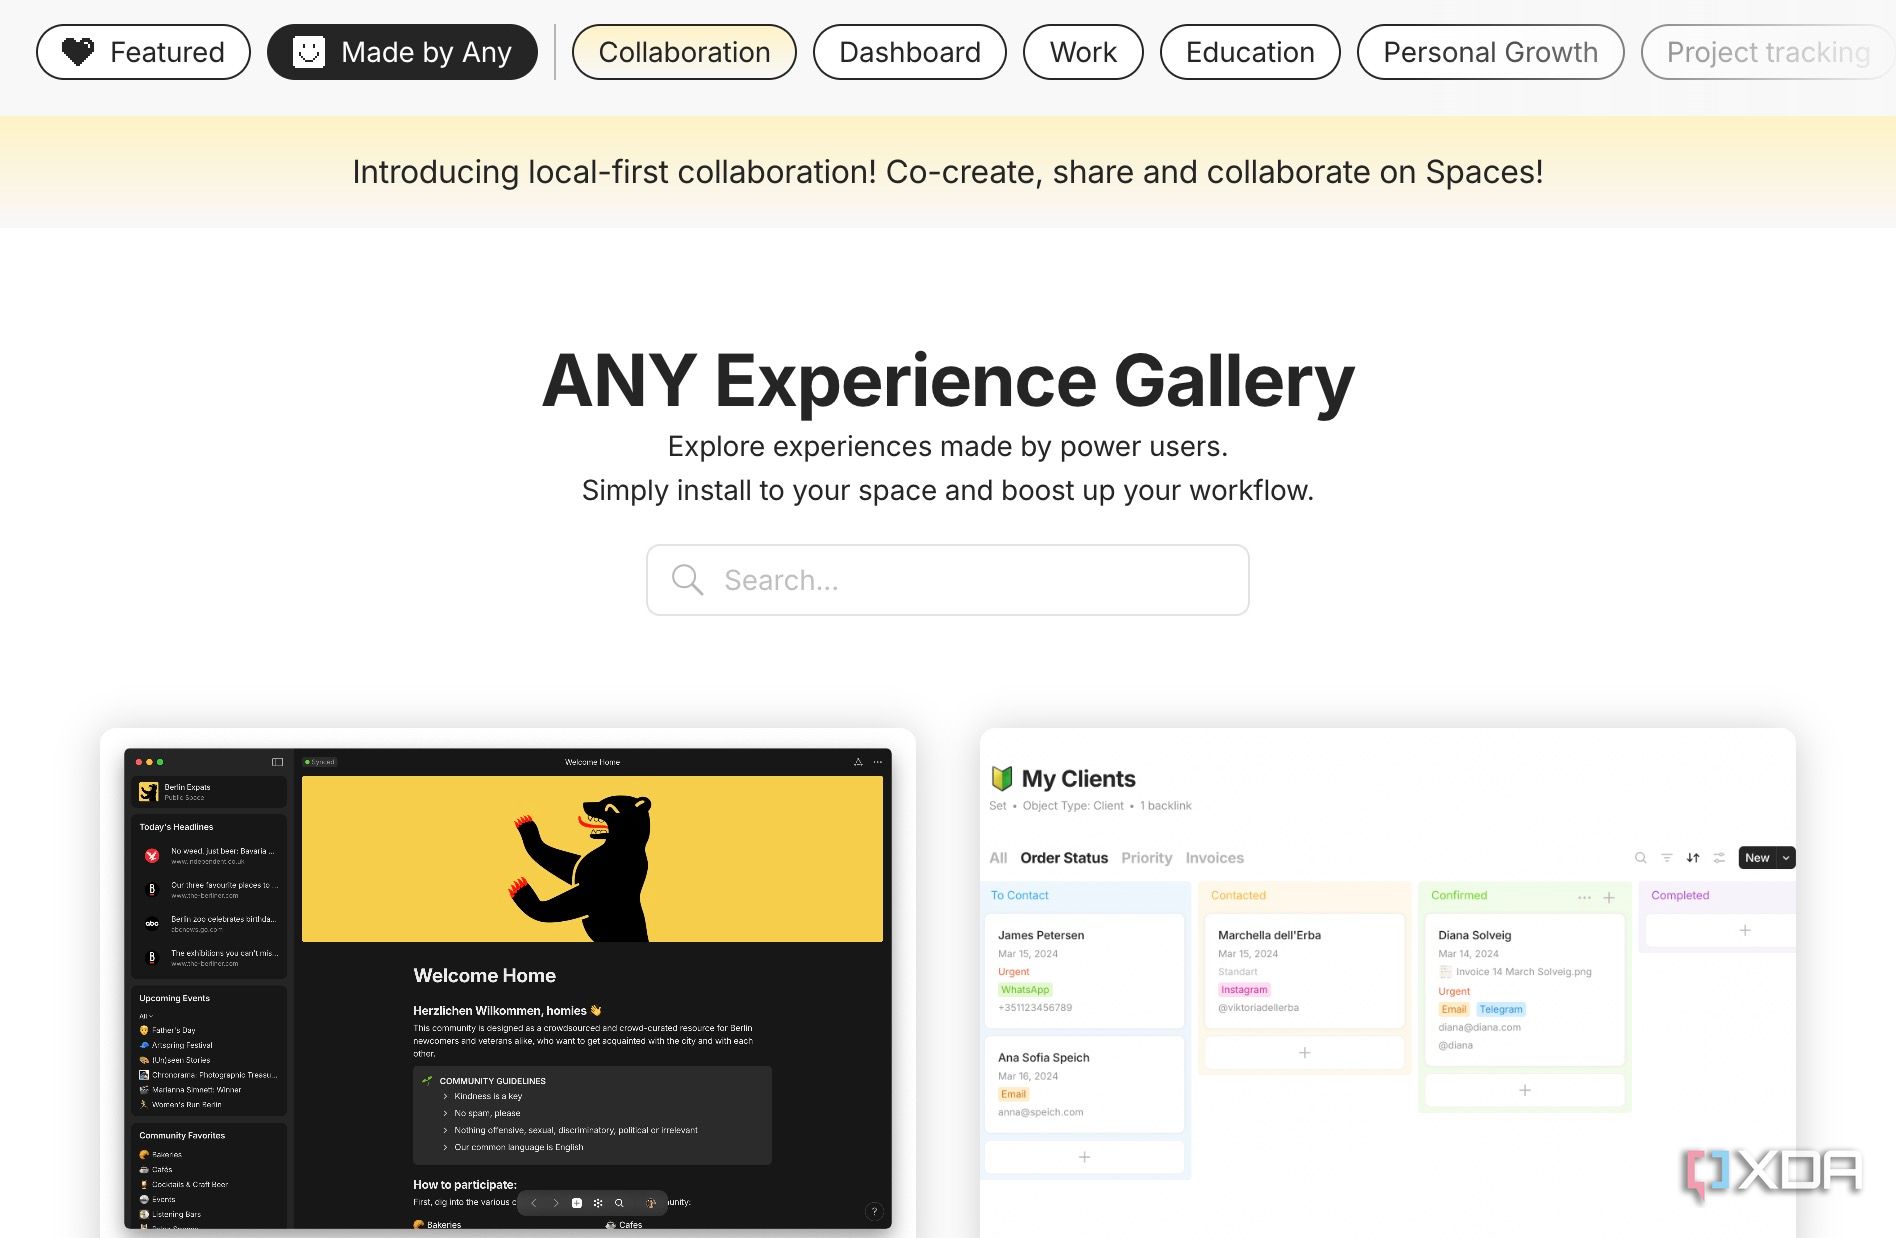1896x1238 pixels.
Task: Open the three-dots menu in Welcome Home header
Action: point(878,762)
